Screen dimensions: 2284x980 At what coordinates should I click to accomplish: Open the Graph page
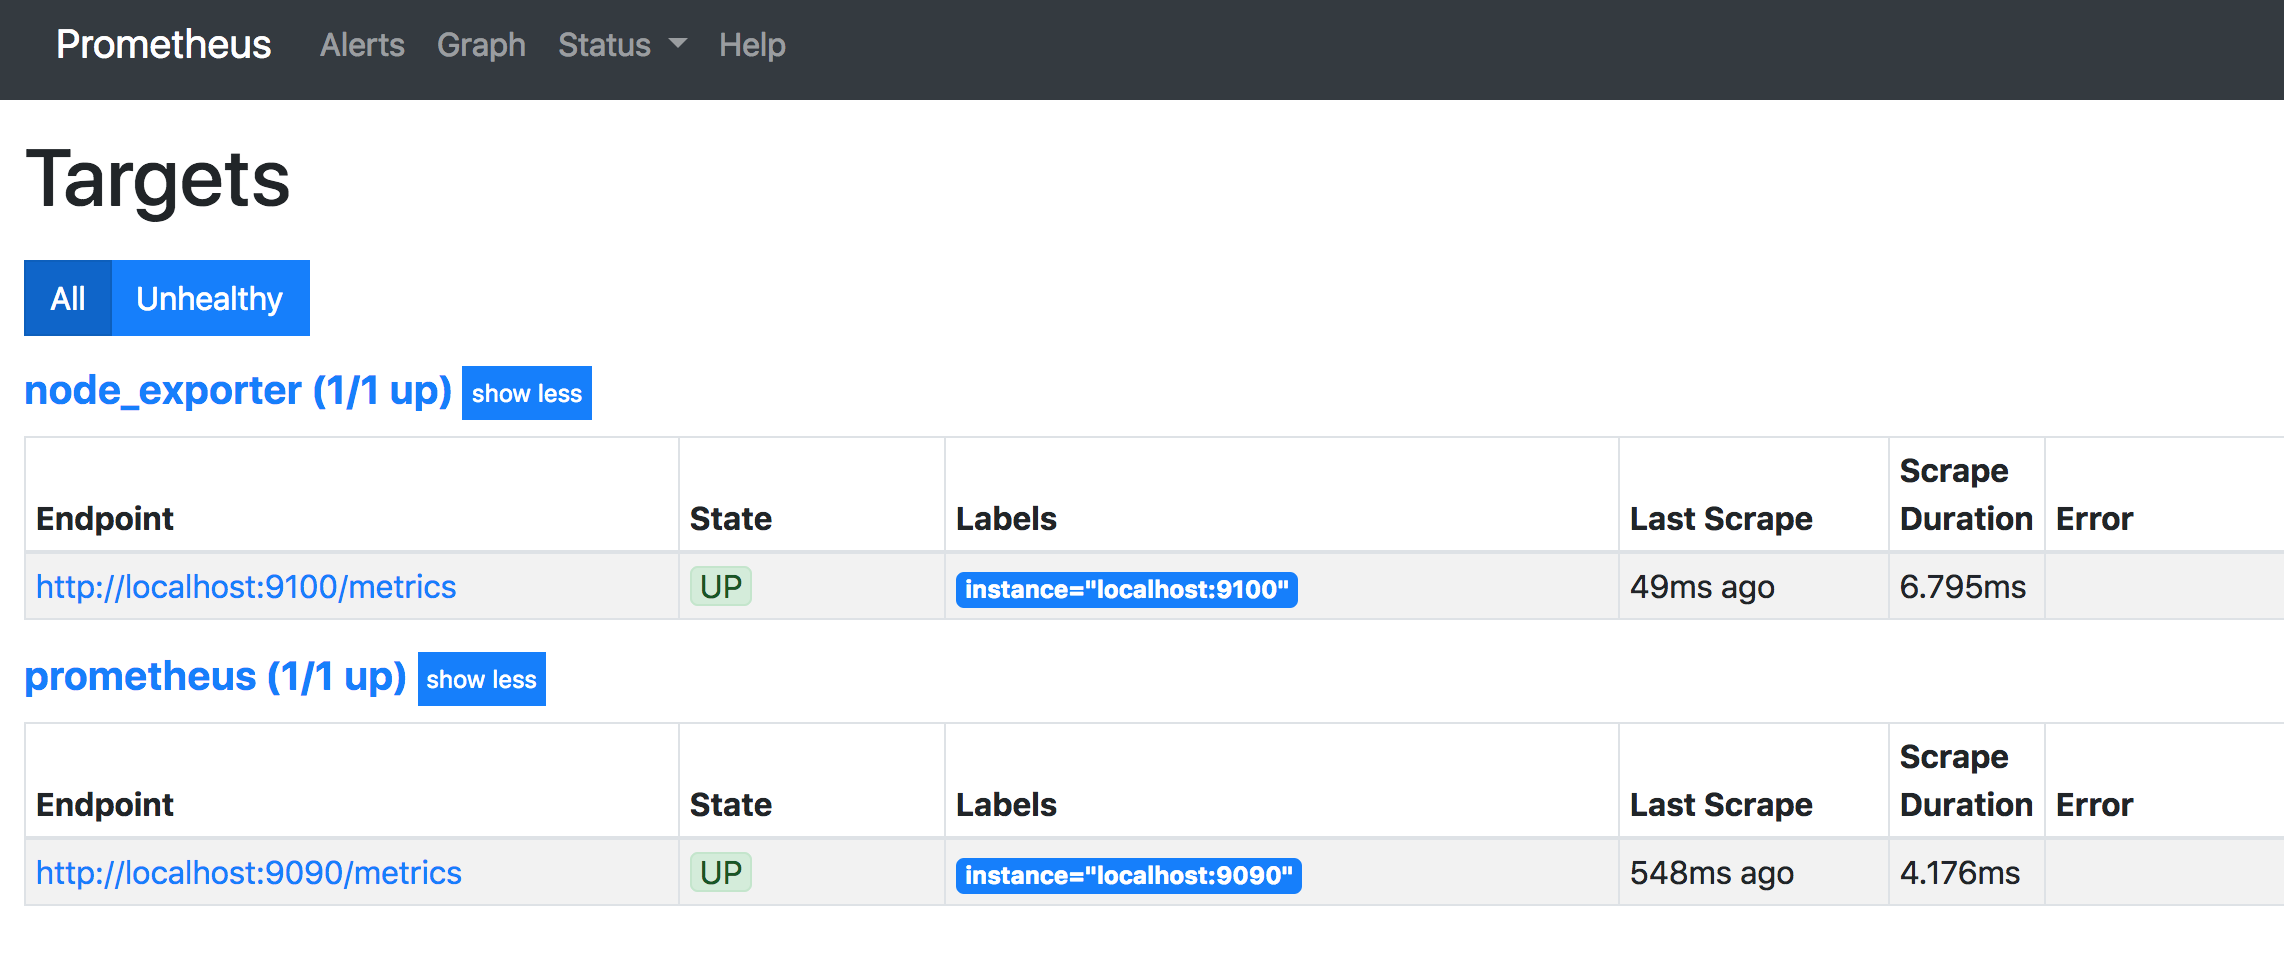(481, 45)
